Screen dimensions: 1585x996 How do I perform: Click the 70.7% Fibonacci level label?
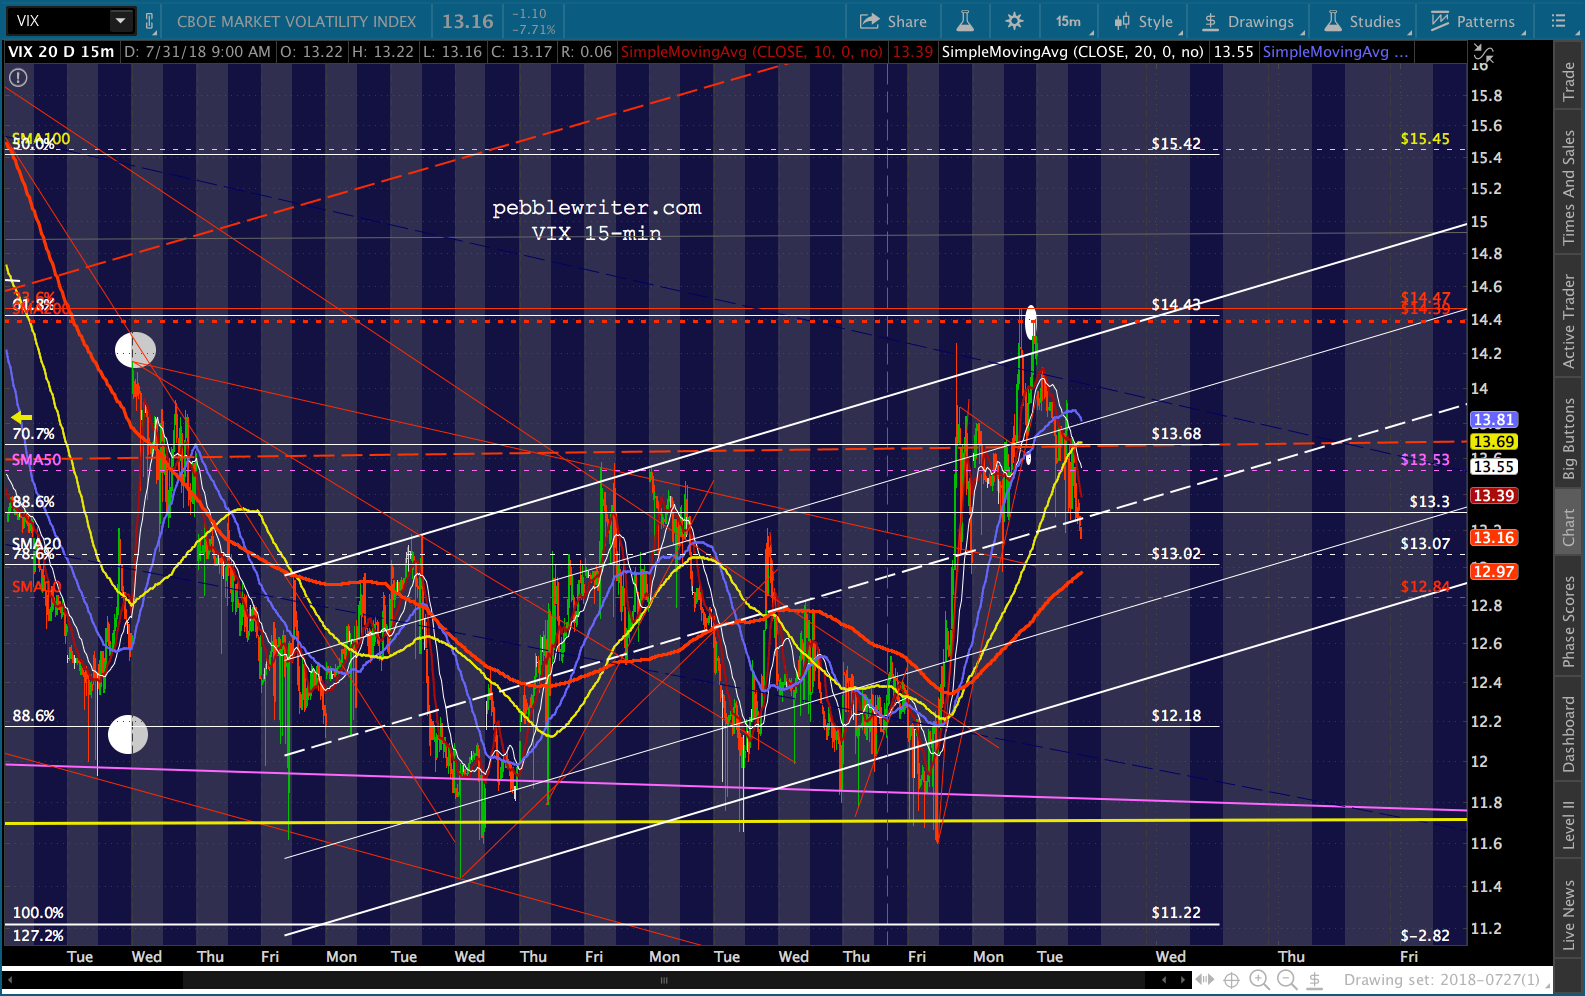click(33, 434)
